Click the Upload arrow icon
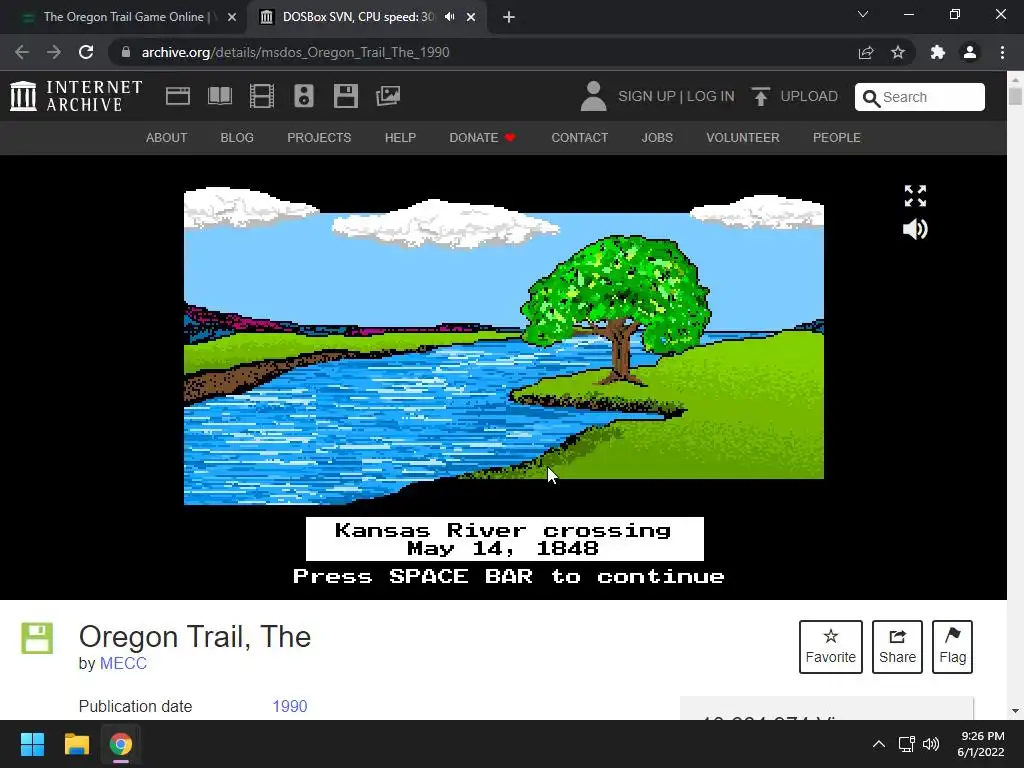 coord(760,97)
